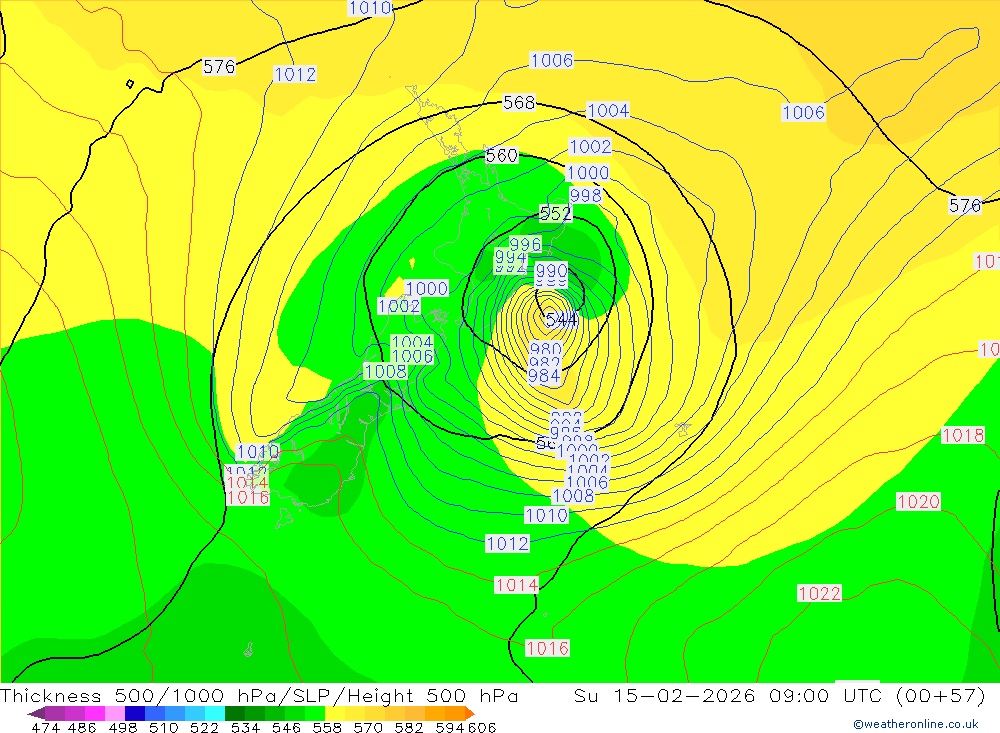The image size is (1000, 733).
Task: Click the legend value 570
Action: [368, 727]
